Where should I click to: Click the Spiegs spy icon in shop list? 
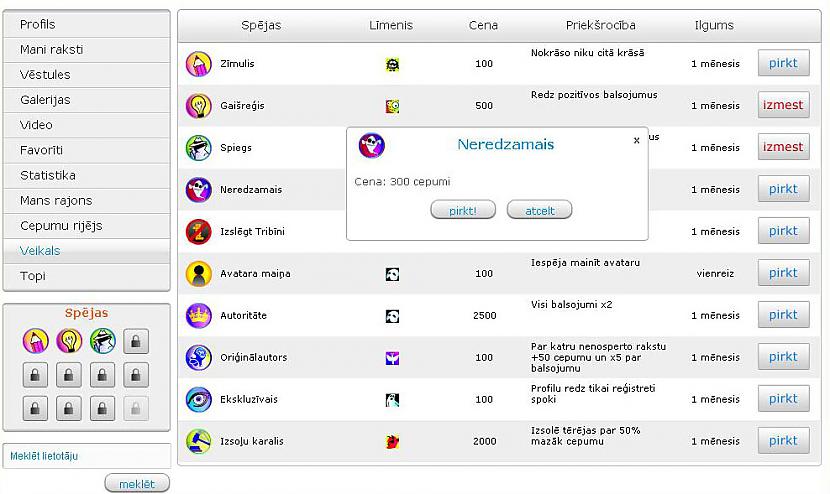pyautogui.click(x=199, y=148)
